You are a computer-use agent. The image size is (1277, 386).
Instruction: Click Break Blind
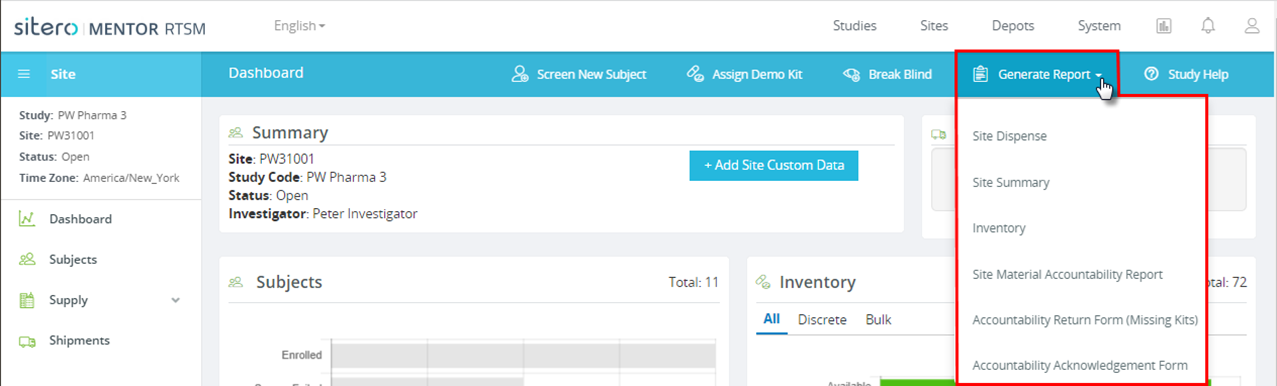887,74
